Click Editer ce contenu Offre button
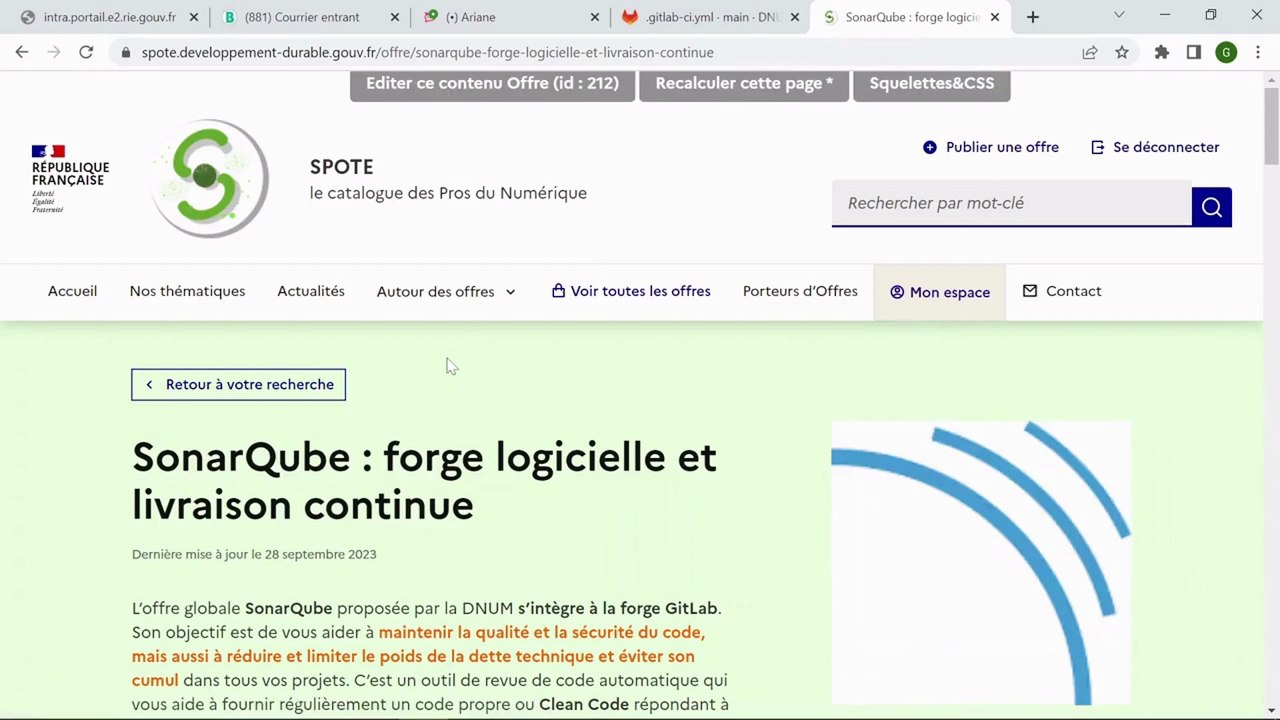The width and height of the screenshot is (1280, 720). (x=492, y=84)
